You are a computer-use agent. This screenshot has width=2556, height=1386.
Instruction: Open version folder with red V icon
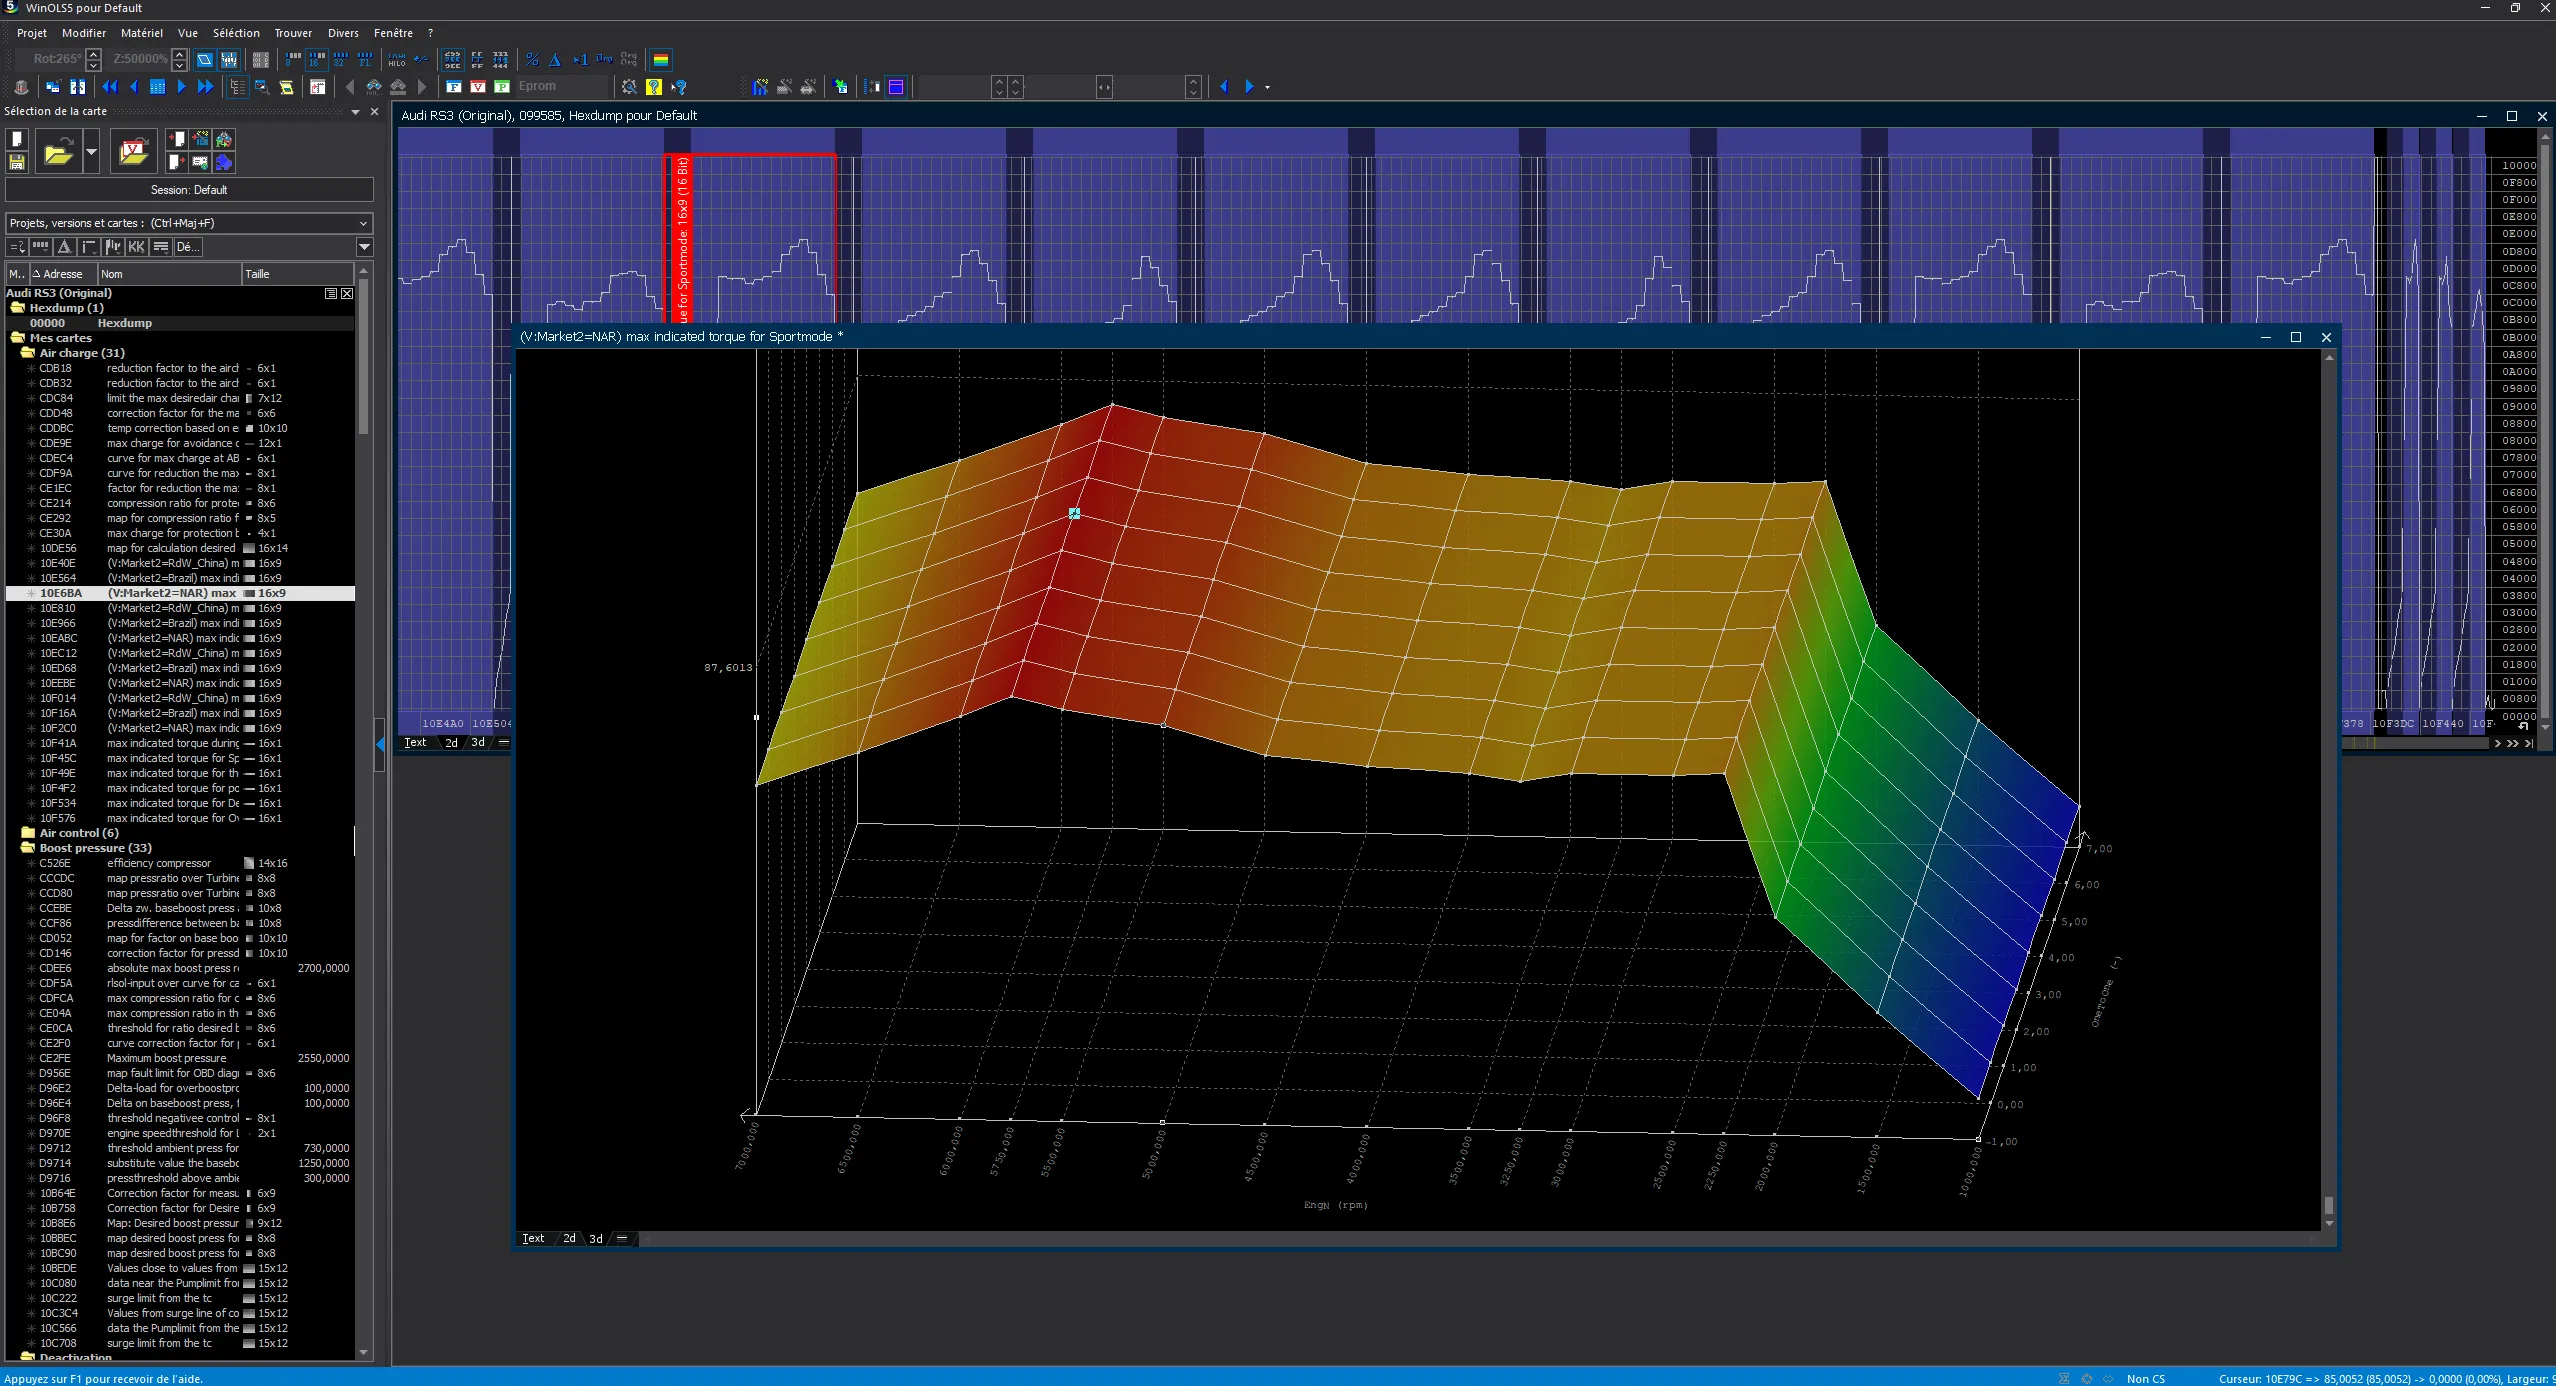(x=133, y=152)
